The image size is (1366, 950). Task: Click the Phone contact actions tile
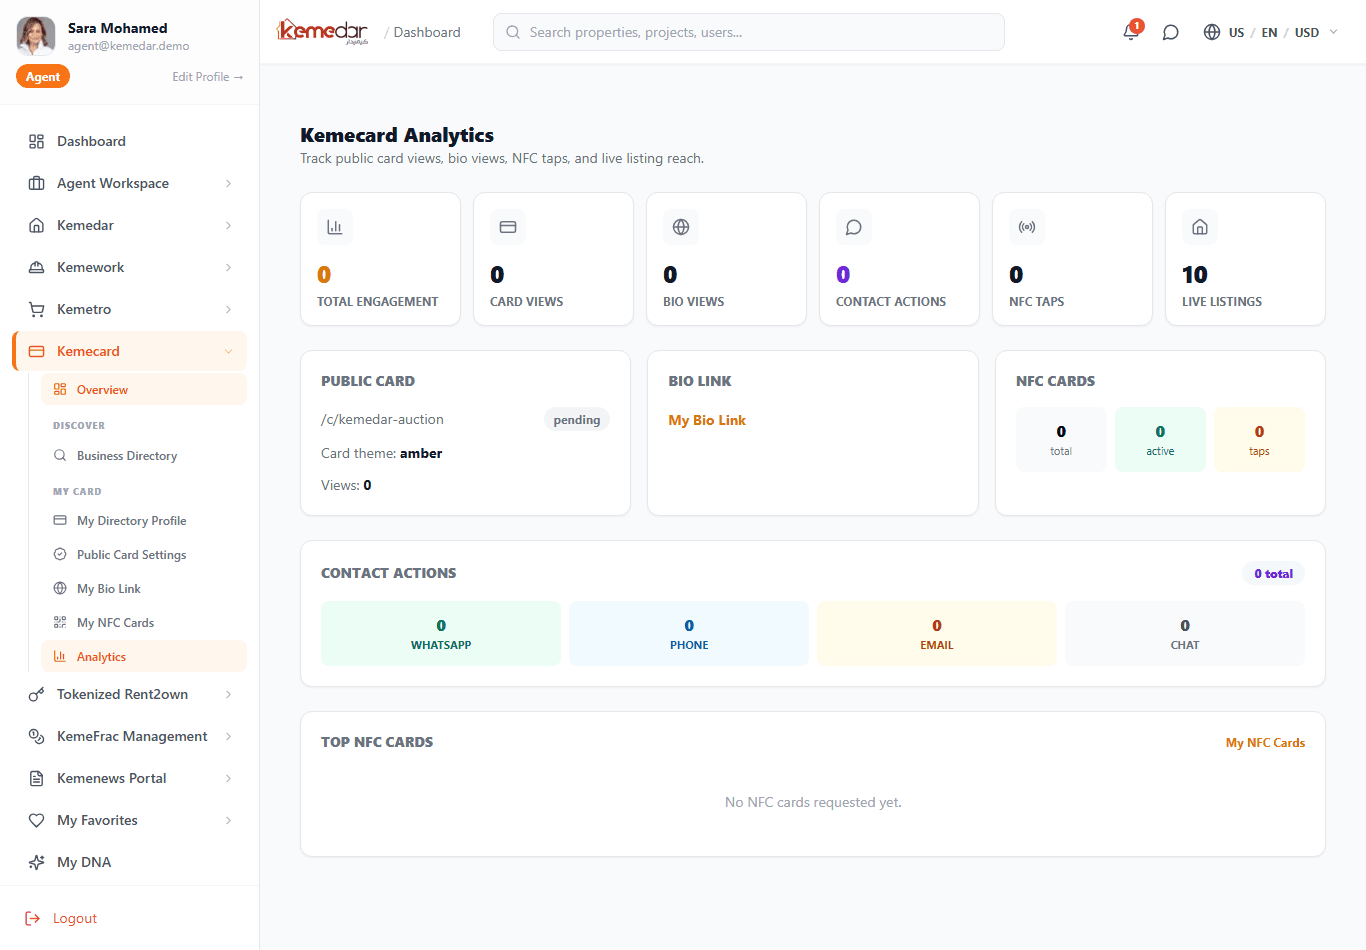[x=689, y=634]
